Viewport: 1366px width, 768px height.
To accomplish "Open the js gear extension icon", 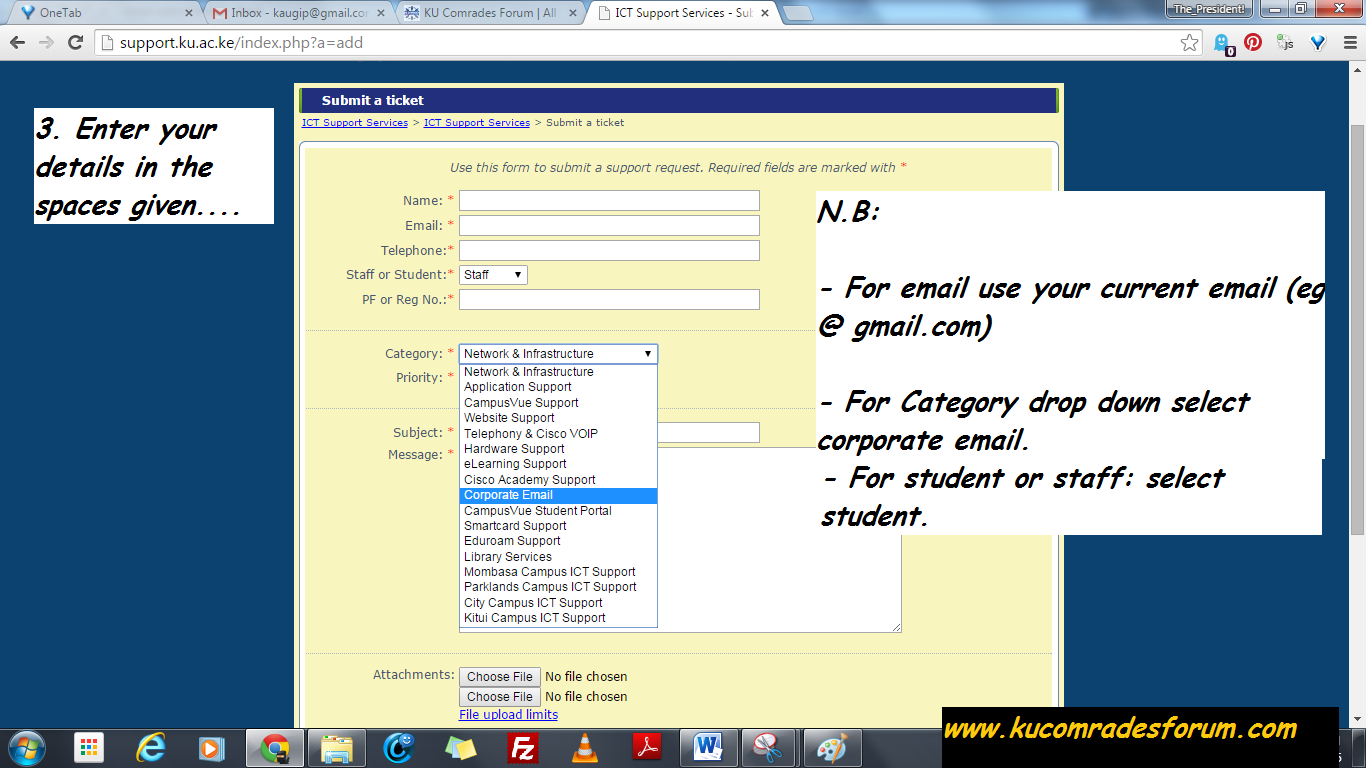I will click(1286, 43).
